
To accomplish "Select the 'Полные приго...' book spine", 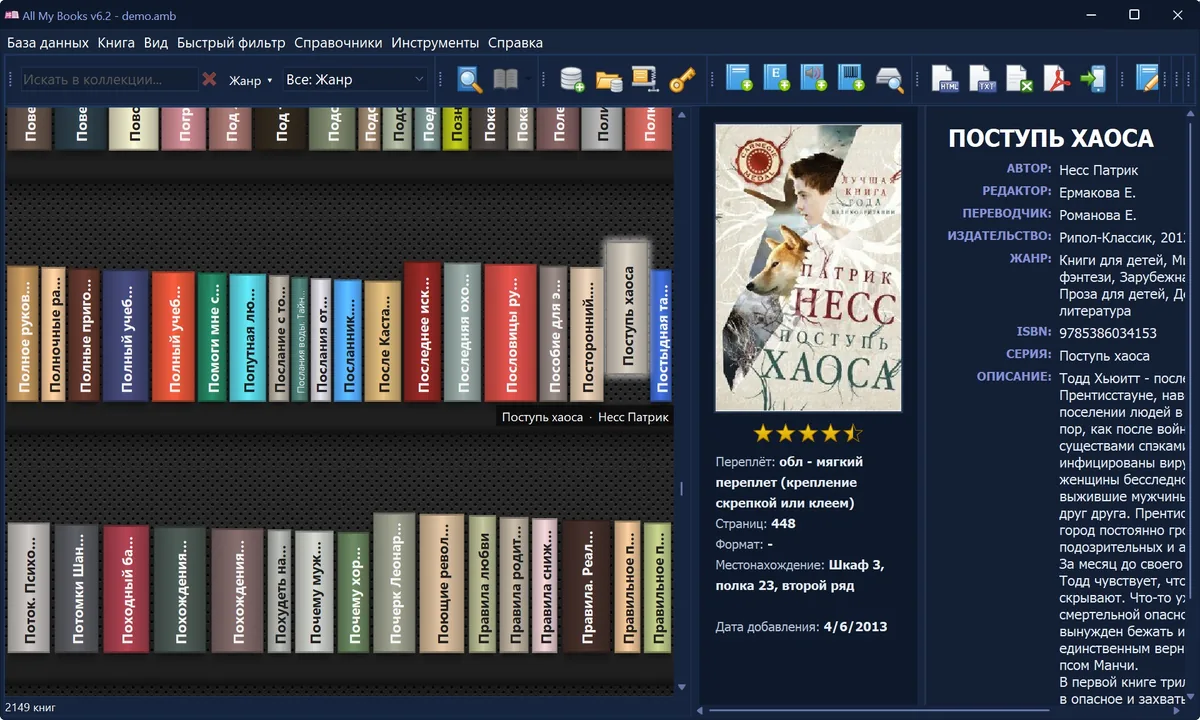I will pyautogui.click(x=84, y=335).
